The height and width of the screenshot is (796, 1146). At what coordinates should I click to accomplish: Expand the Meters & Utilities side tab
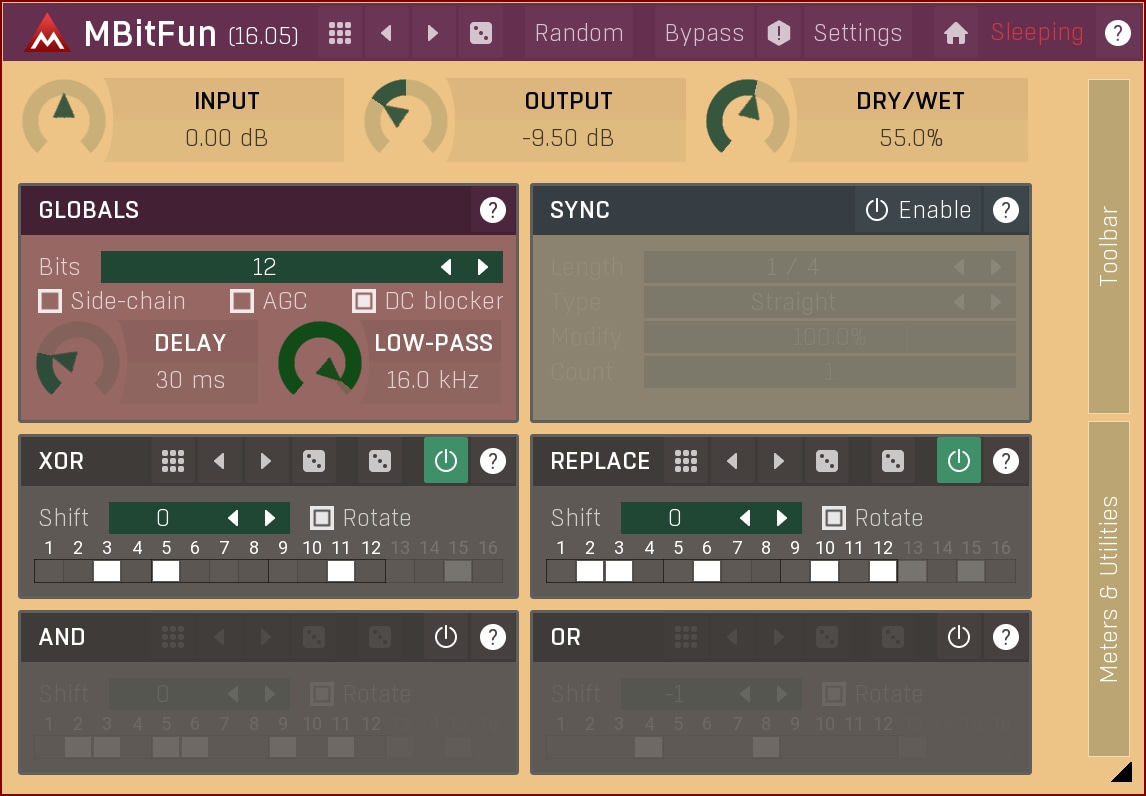coord(1109,589)
